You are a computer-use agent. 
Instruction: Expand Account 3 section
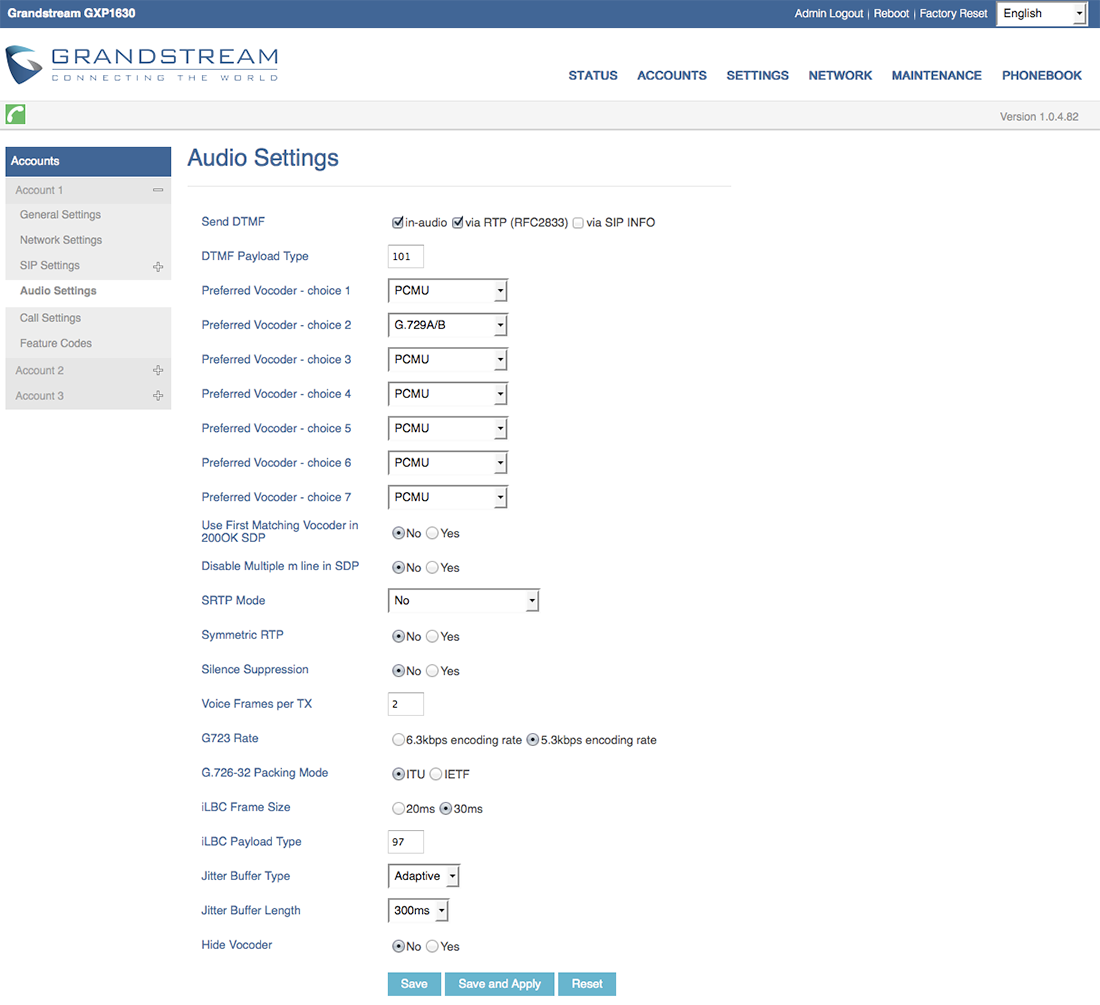coord(158,396)
